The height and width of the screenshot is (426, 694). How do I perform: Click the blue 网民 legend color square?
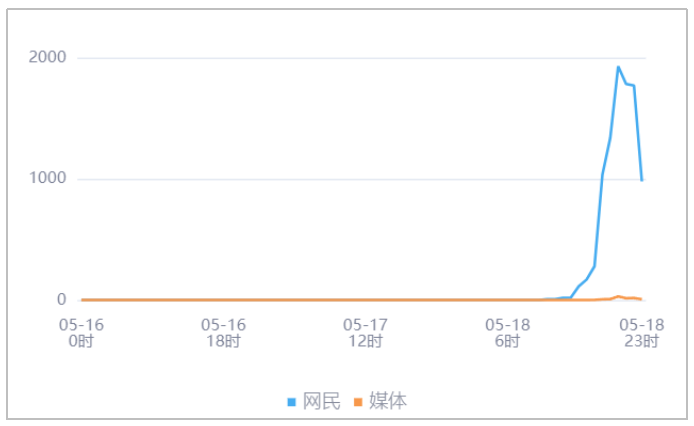point(292,402)
